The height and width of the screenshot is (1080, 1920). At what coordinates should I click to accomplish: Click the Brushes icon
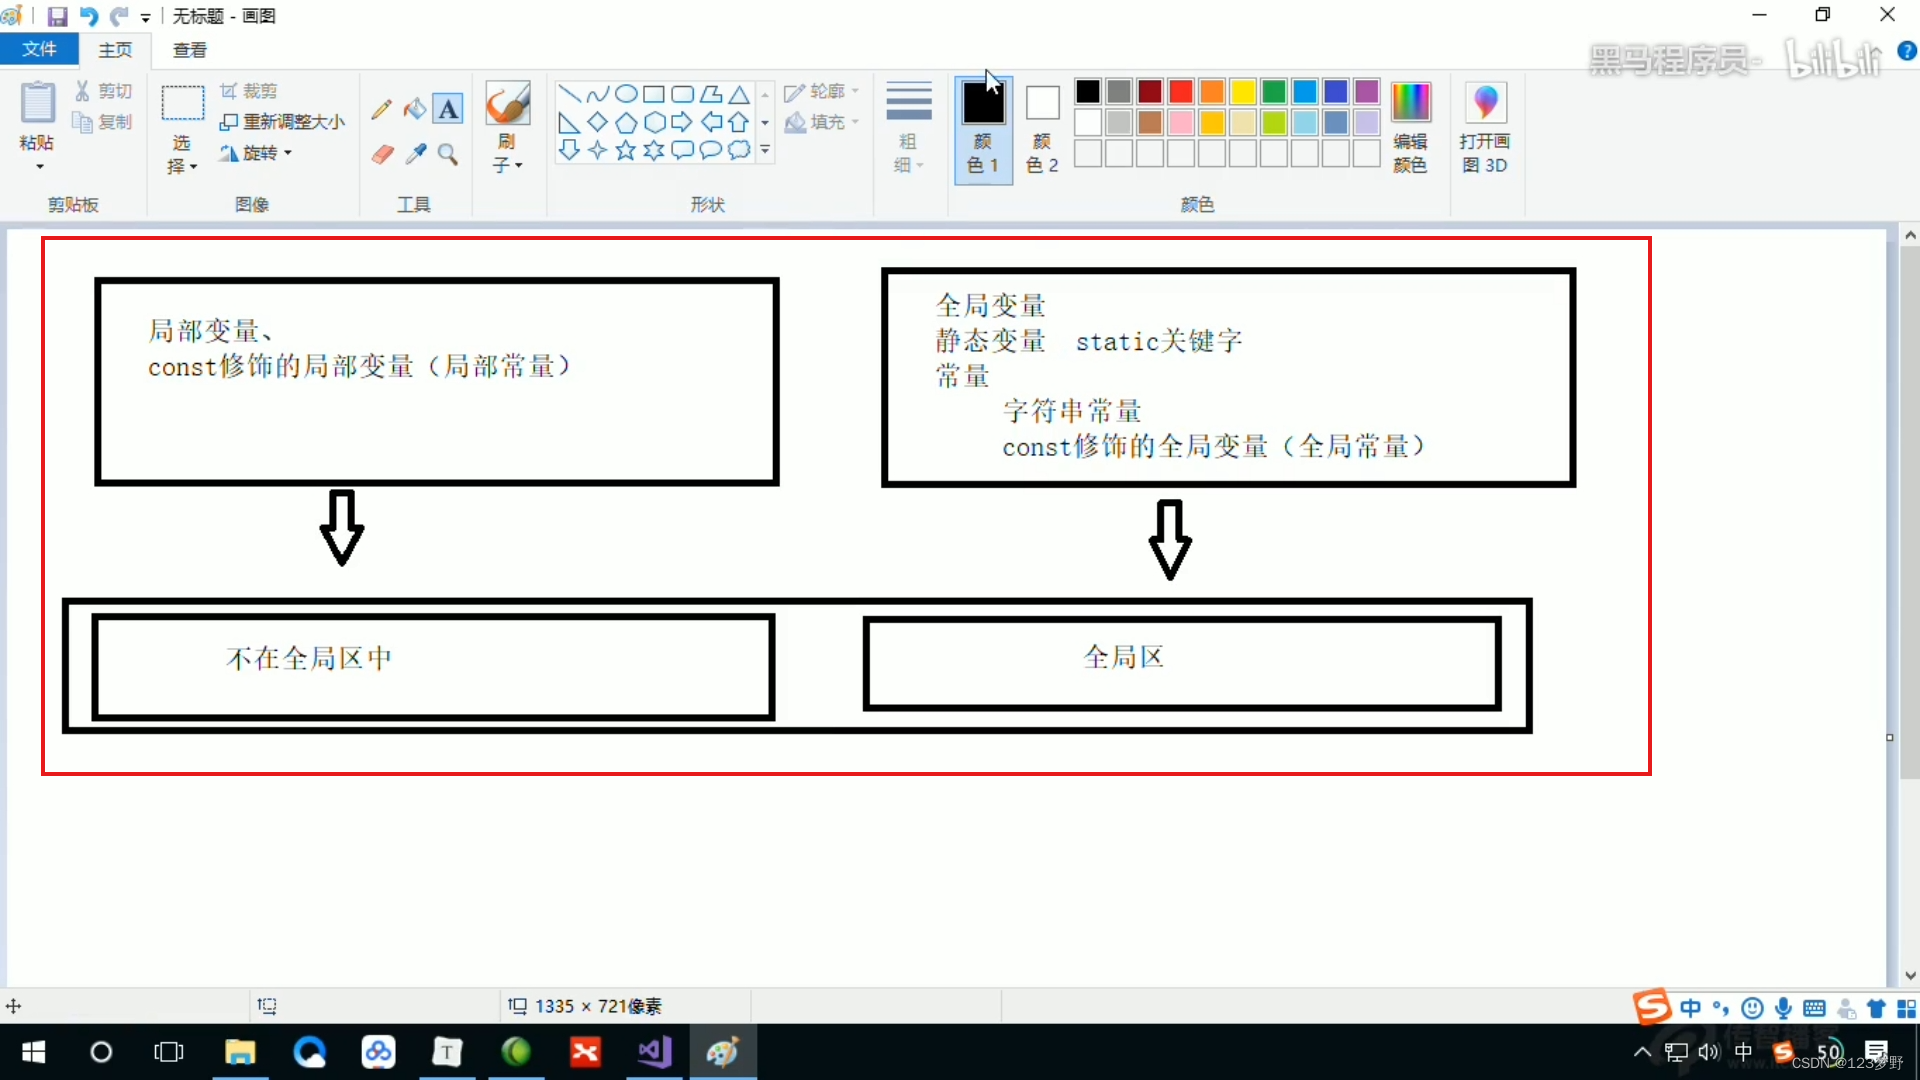click(x=507, y=104)
